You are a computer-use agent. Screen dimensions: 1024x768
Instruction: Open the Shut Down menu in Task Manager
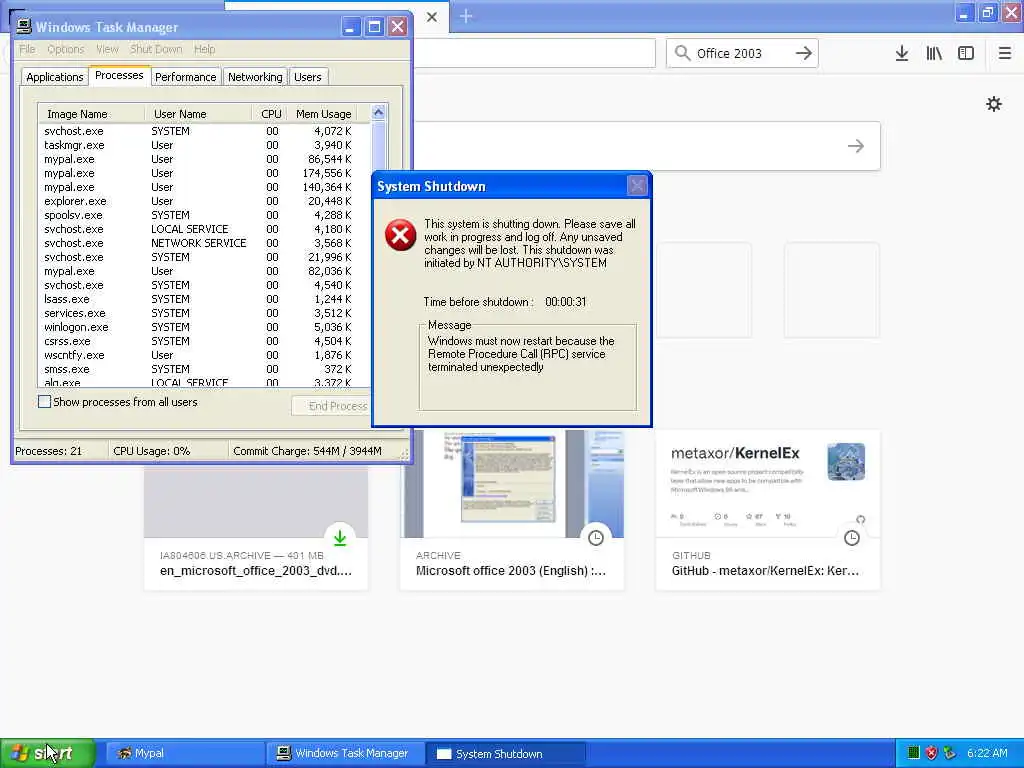(155, 49)
